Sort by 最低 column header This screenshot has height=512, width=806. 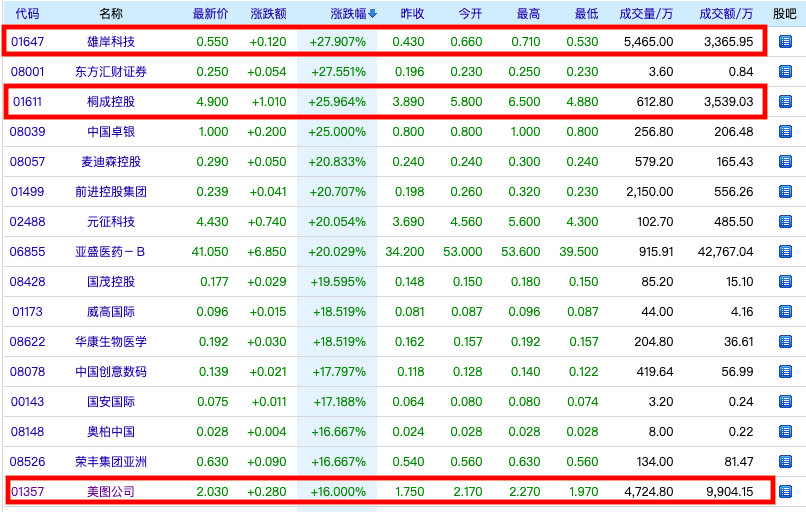pos(587,14)
